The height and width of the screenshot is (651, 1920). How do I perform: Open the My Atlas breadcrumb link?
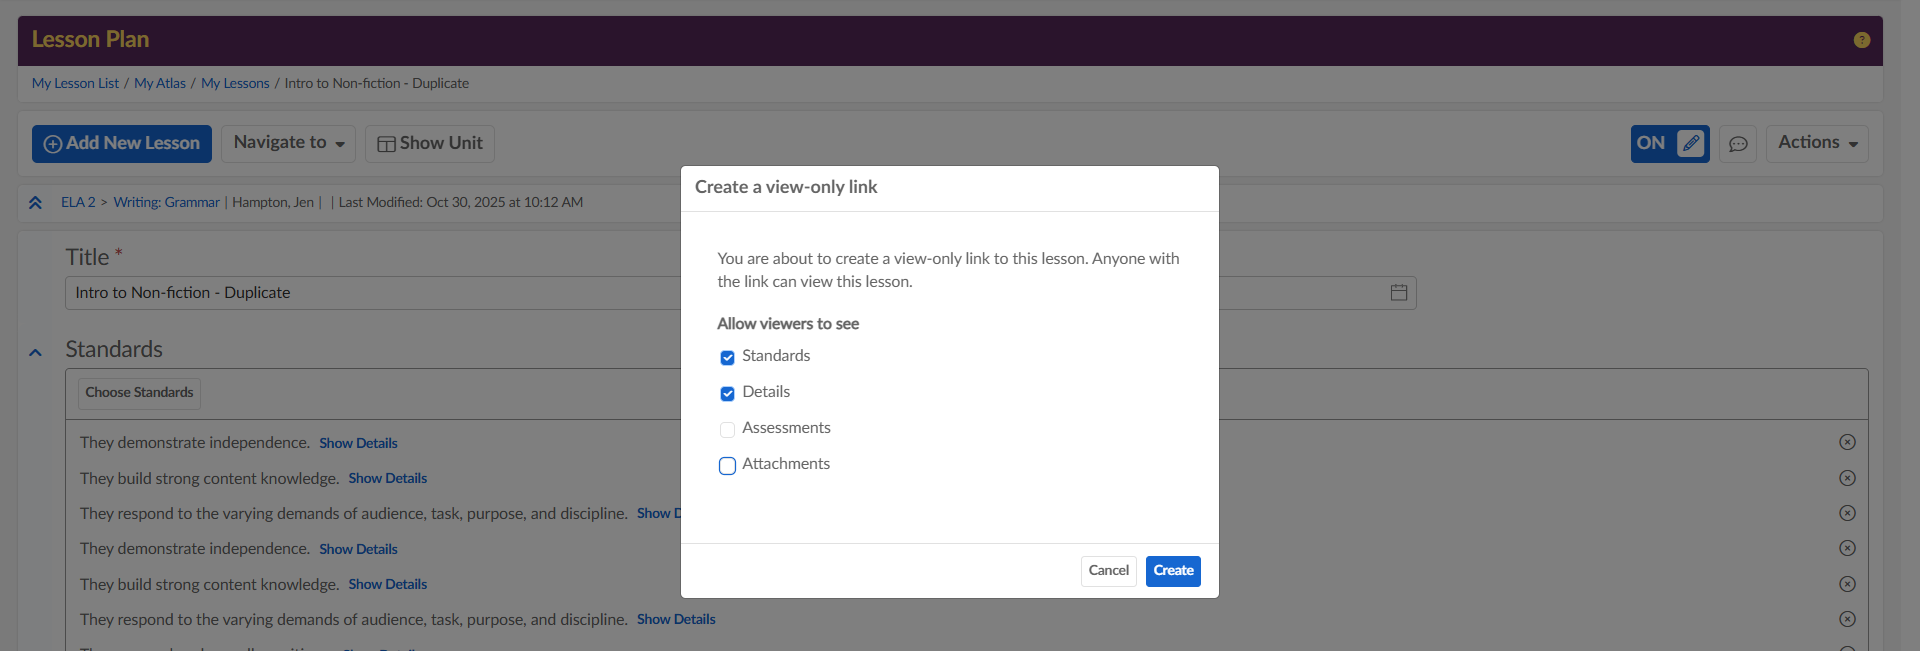point(160,83)
